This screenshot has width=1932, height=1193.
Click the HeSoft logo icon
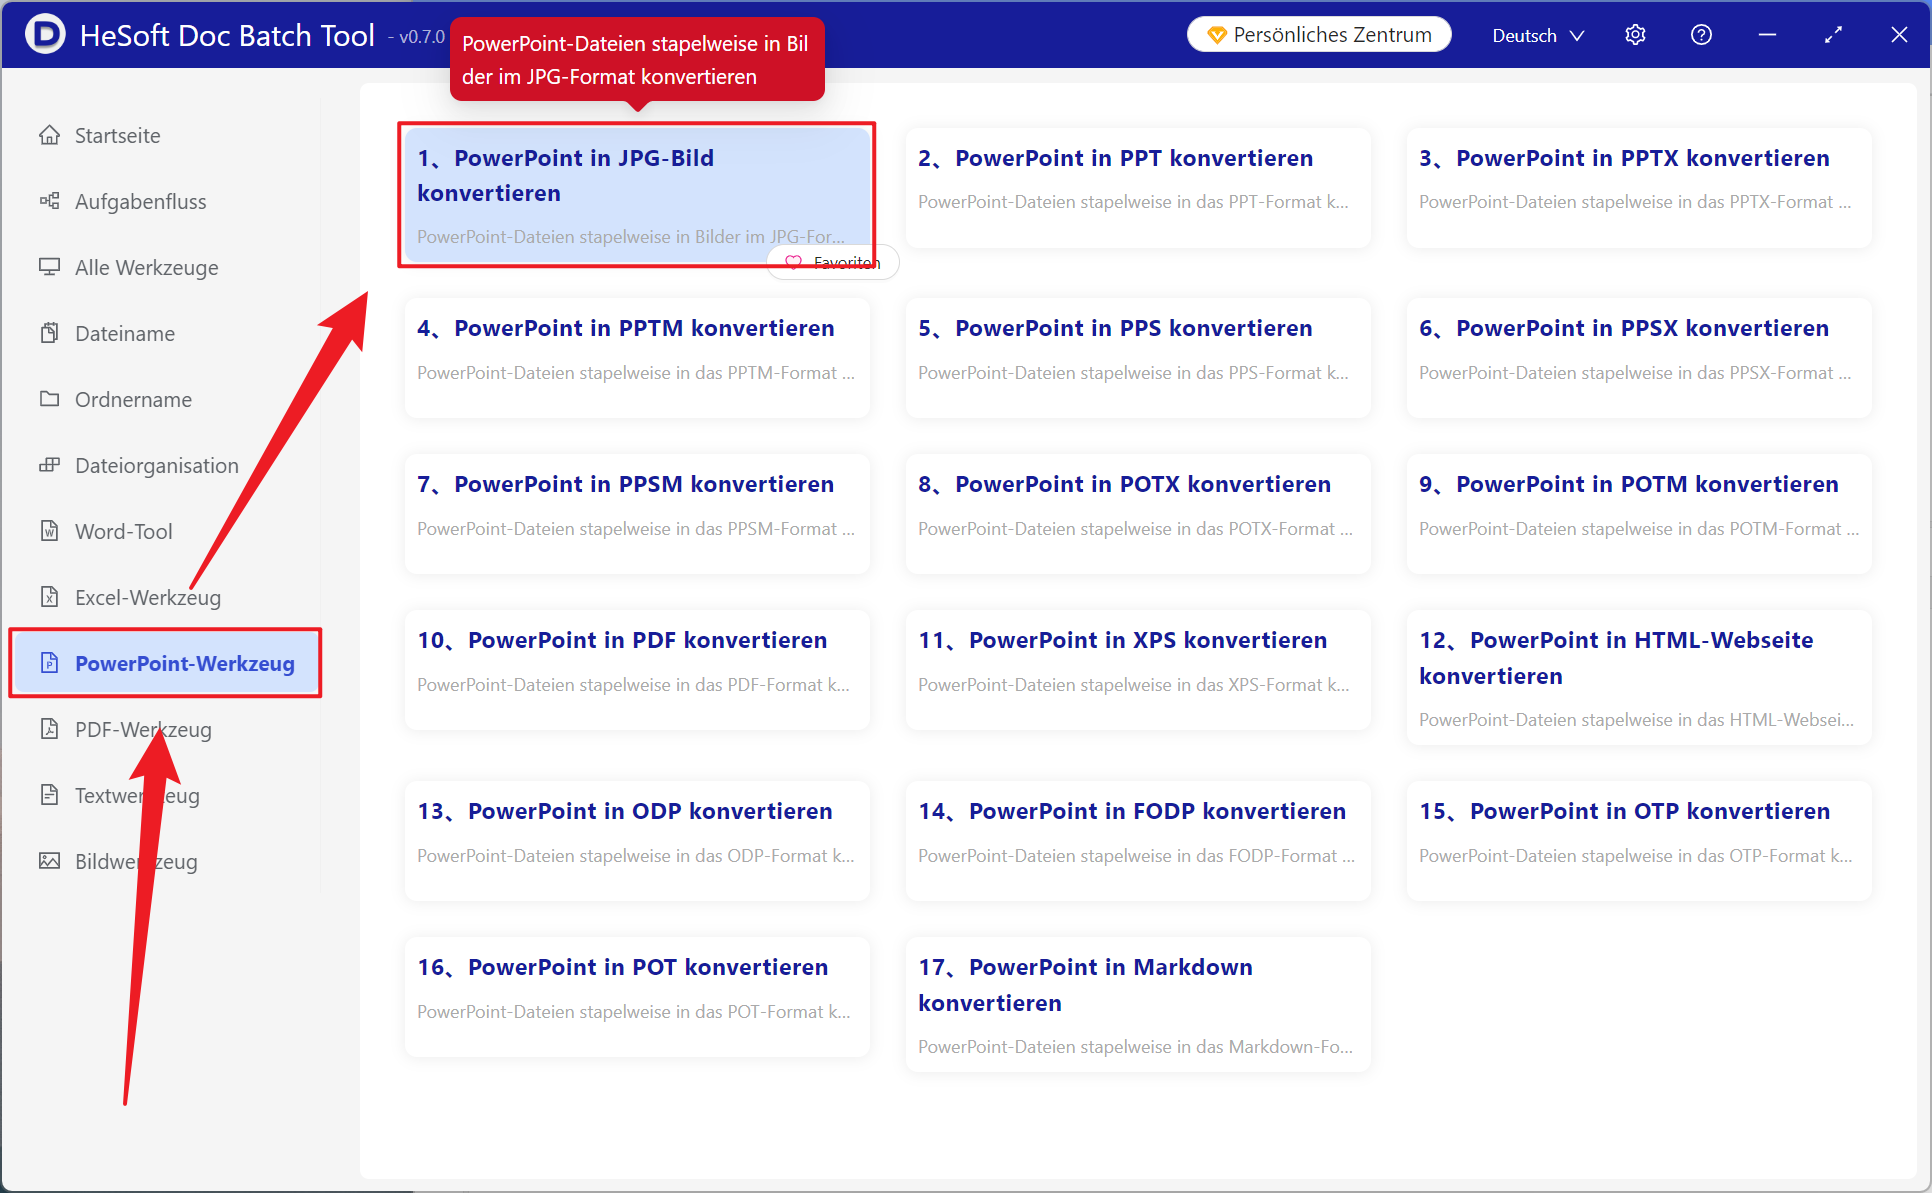pyautogui.click(x=44, y=34)
